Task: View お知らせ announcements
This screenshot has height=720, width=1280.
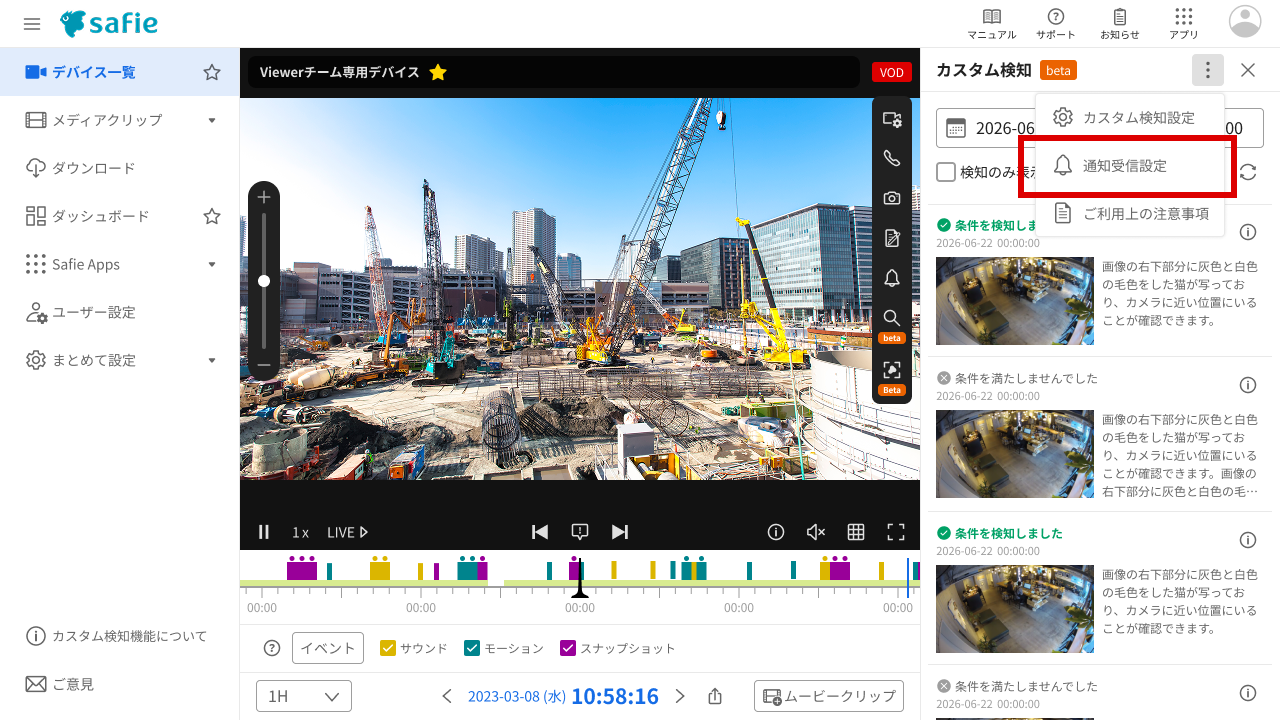Action: click(1120, 24)
